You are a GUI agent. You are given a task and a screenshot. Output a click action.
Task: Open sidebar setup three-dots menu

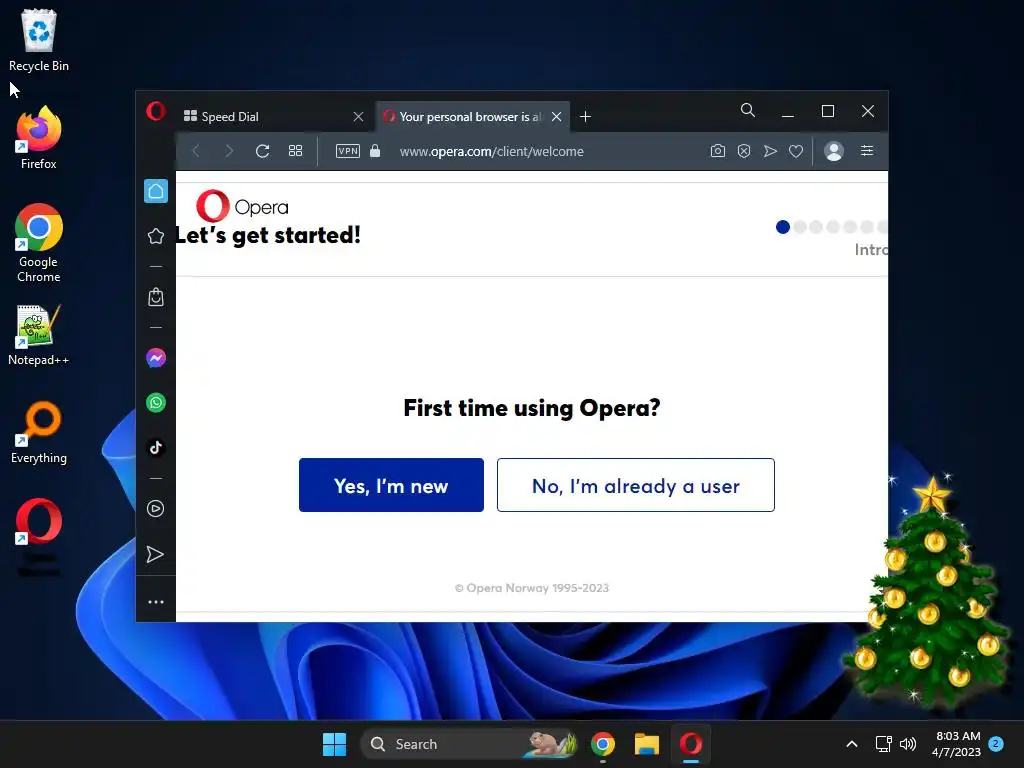pyautogui.click(x=155, y=602)
